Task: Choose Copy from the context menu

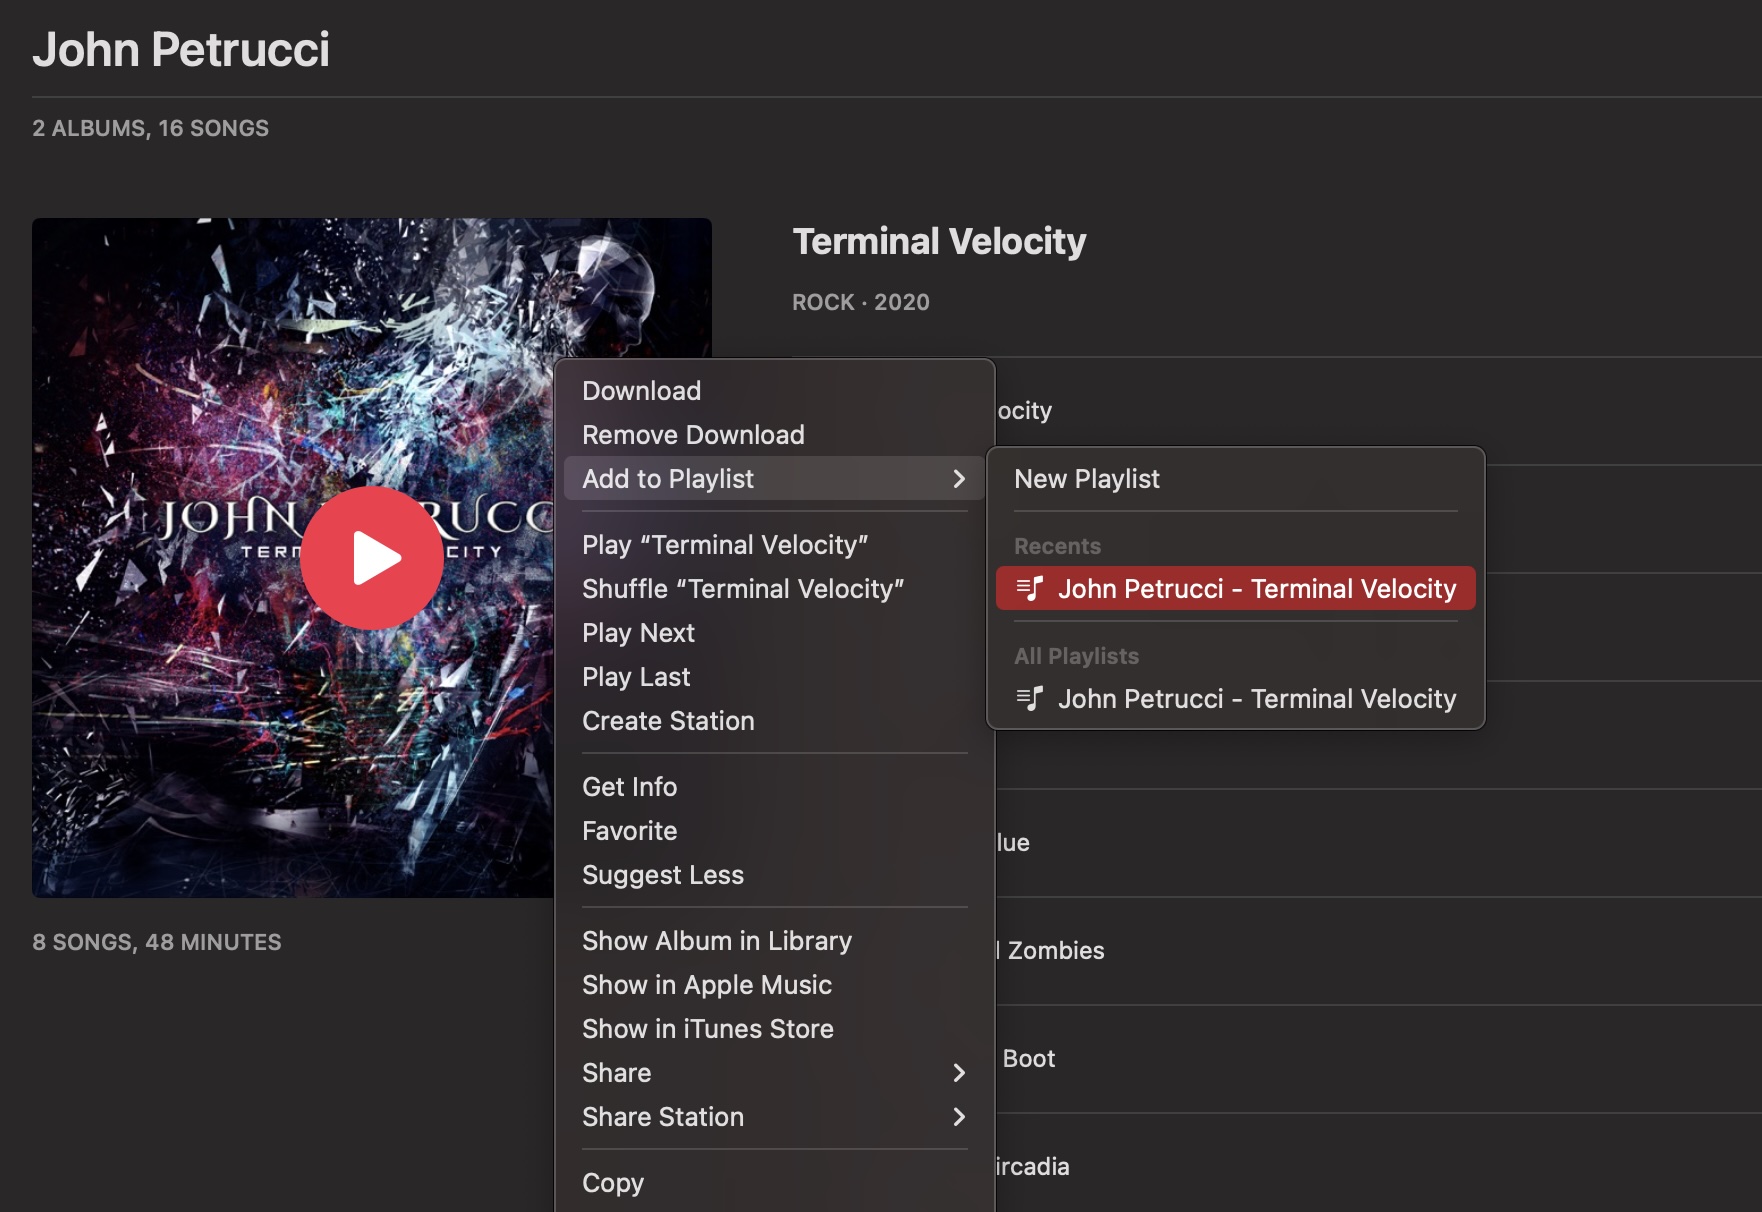Action: 775,1183
